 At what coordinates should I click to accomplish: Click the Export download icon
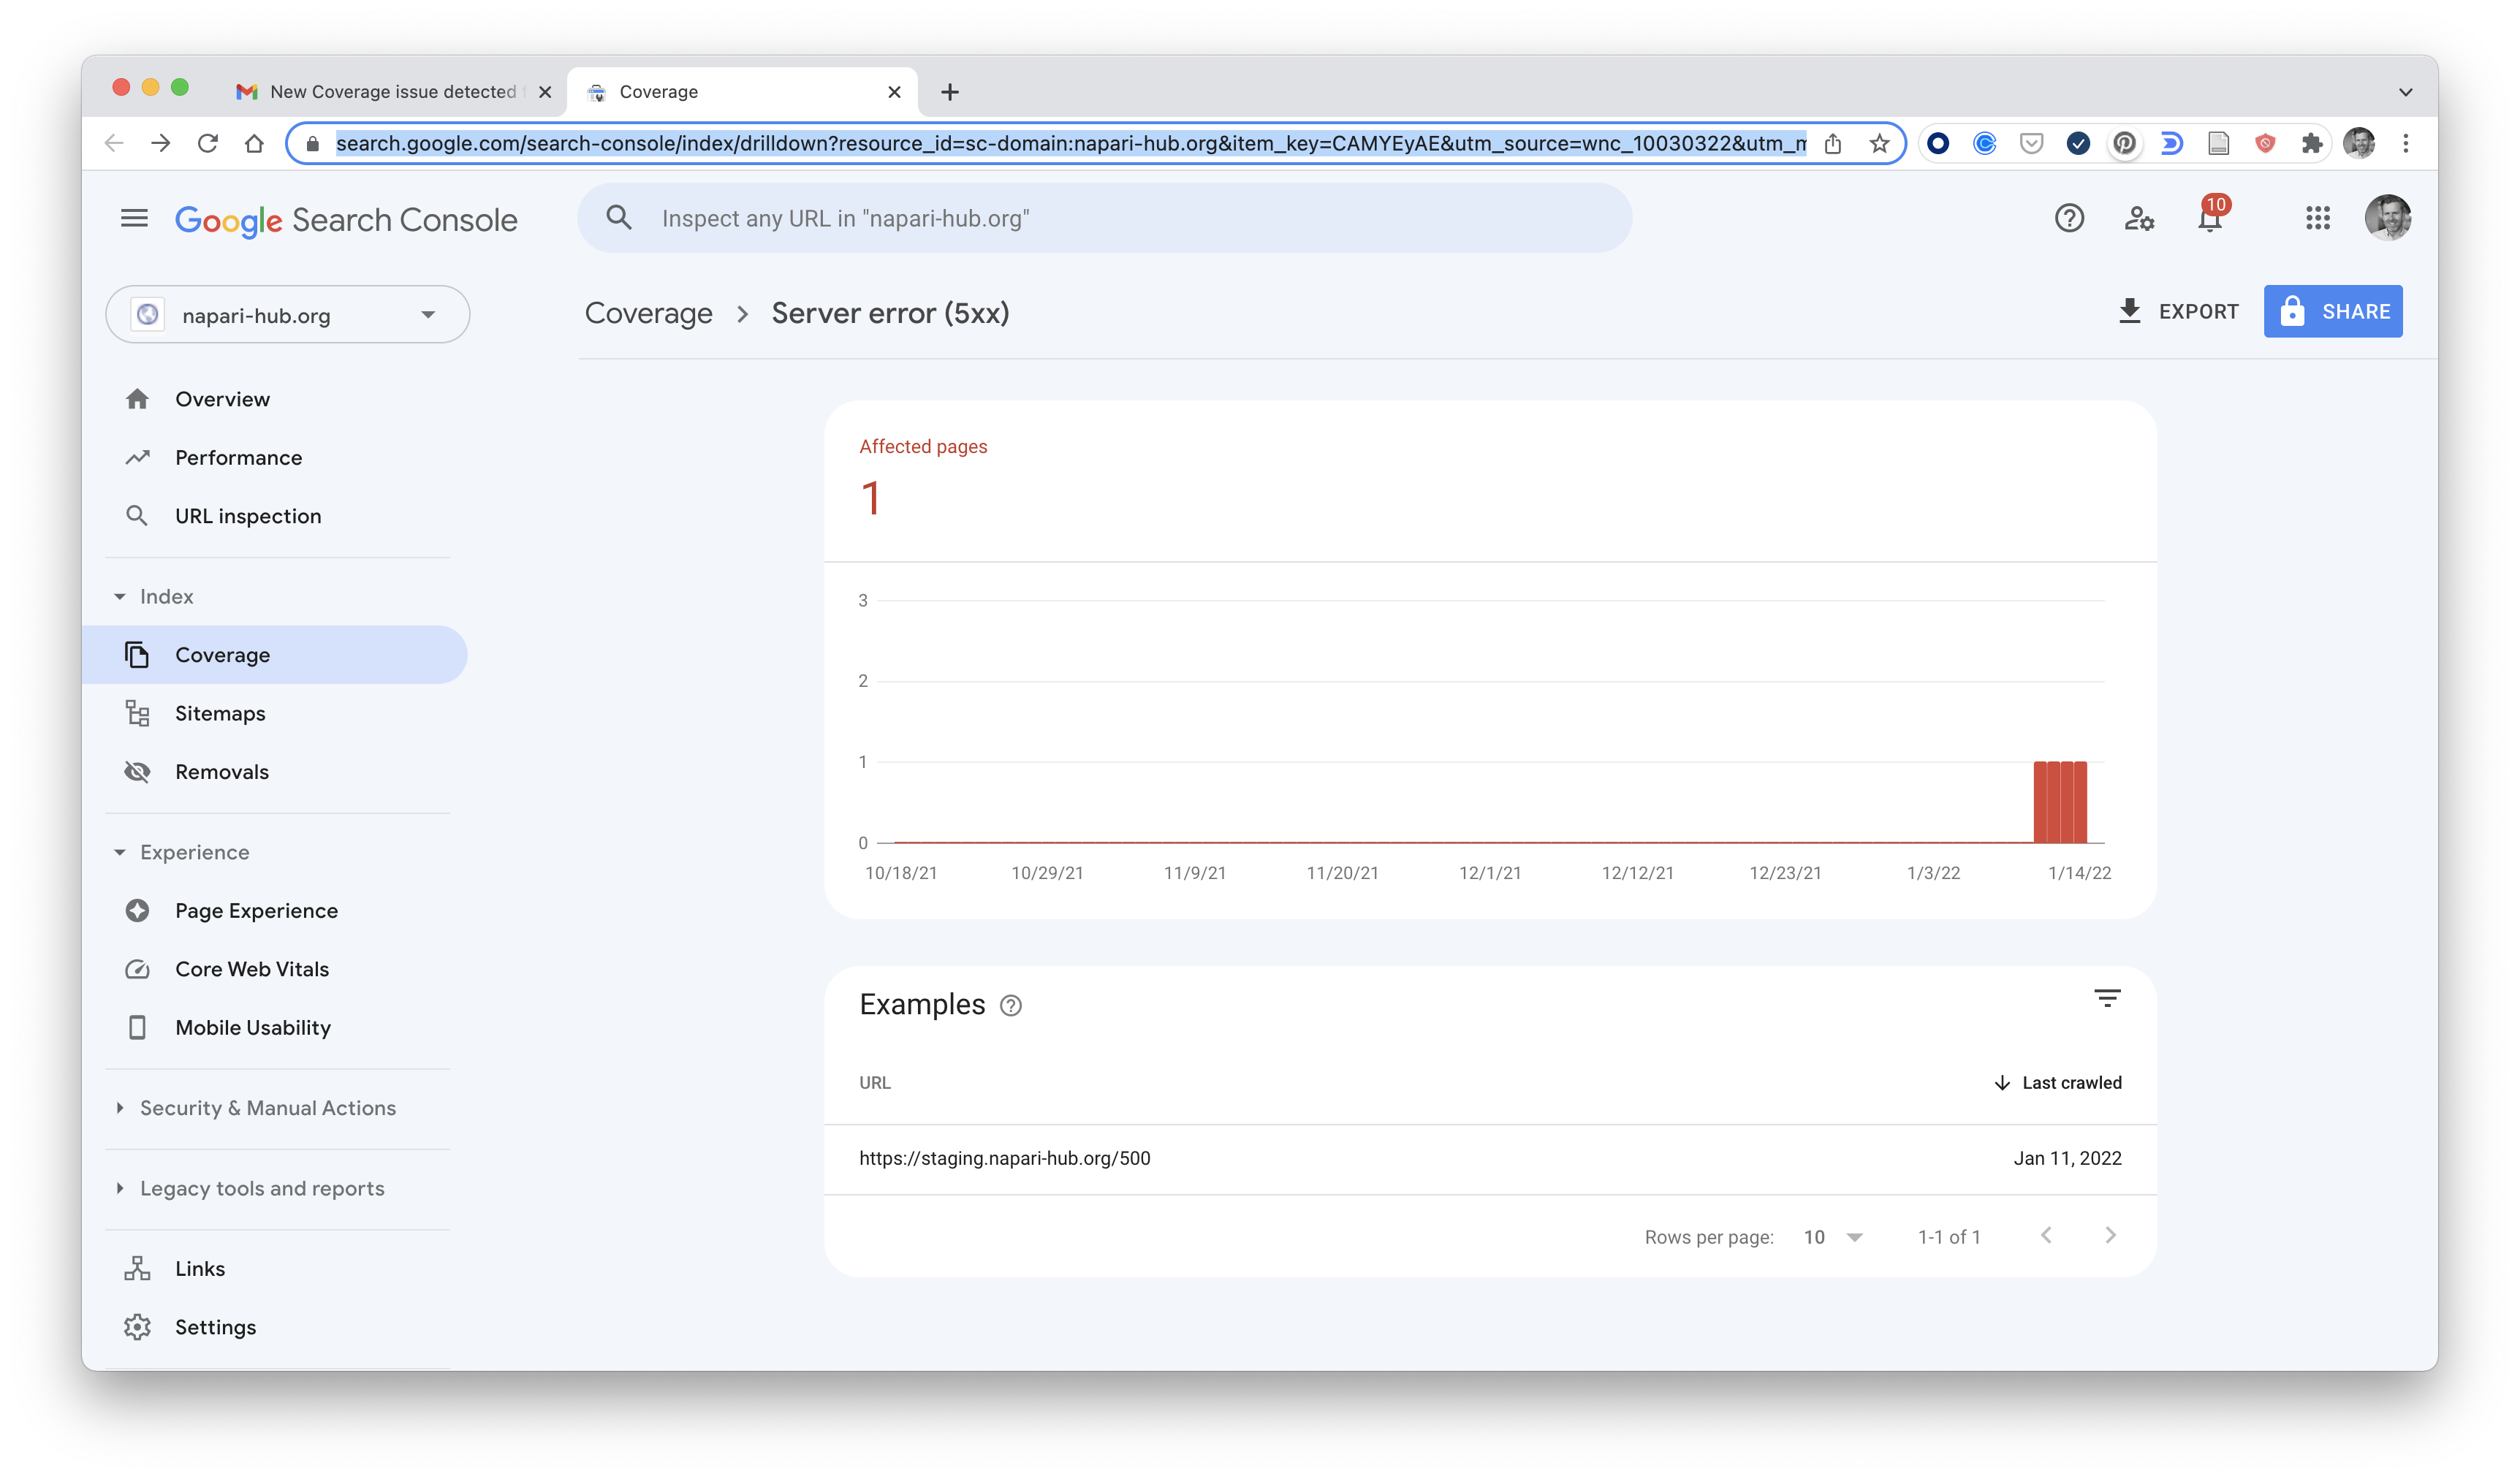2131,311
